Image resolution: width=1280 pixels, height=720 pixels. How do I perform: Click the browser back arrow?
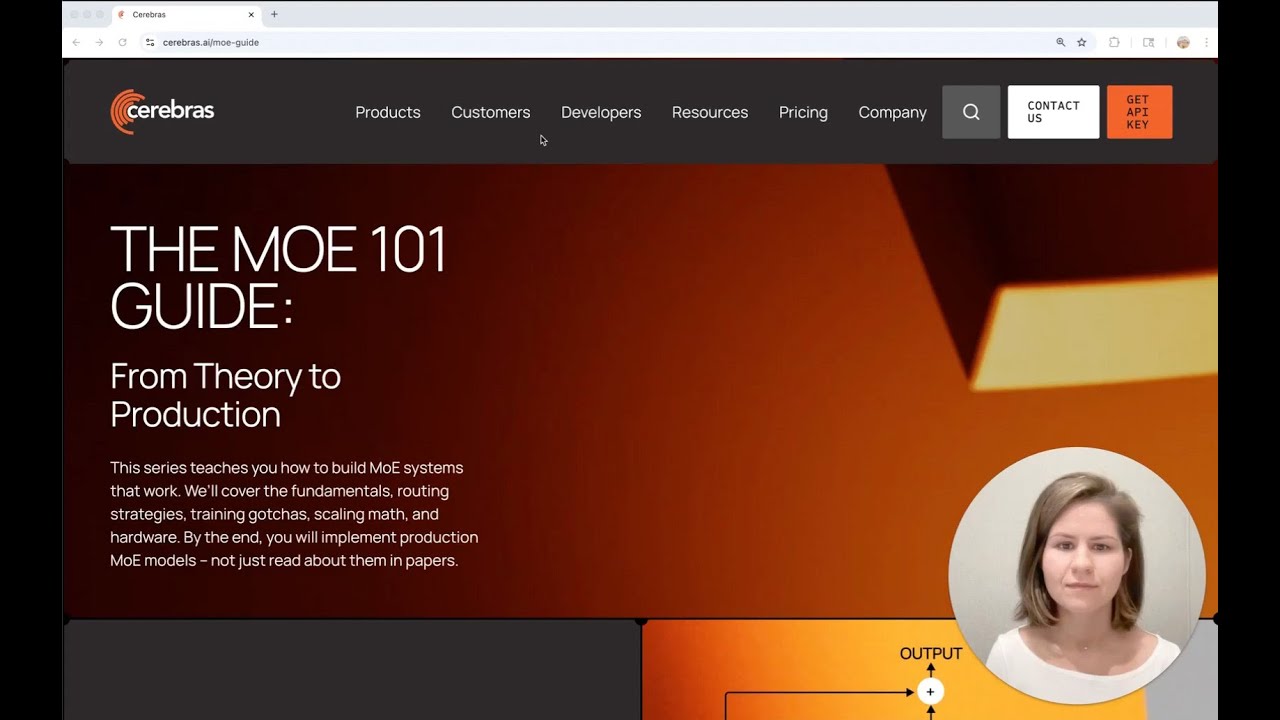coord(76,42)
